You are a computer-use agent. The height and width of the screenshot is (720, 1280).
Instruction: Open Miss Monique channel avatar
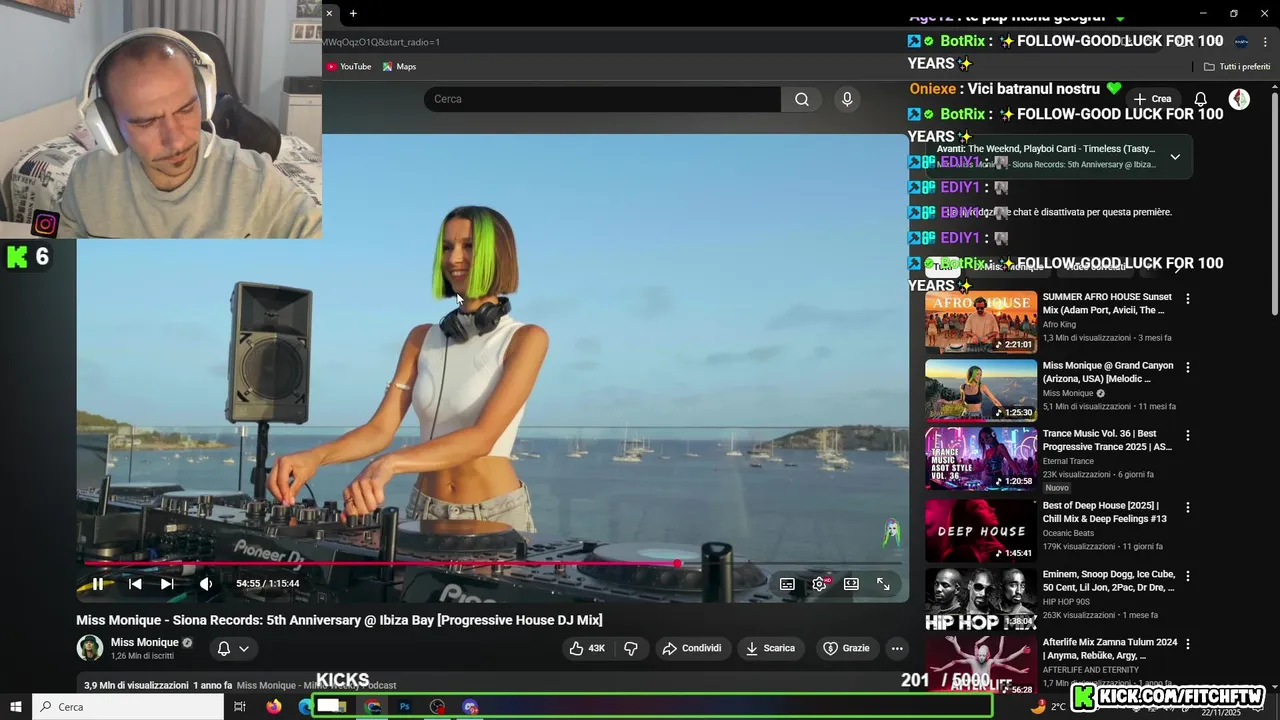[90, 648]
